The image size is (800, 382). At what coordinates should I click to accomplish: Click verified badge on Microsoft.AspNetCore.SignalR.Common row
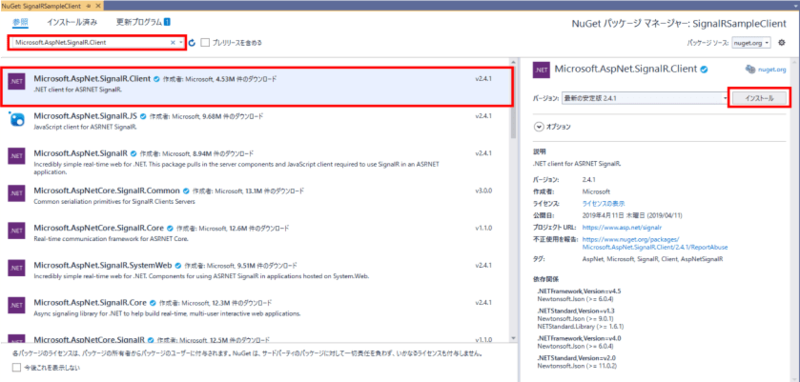186,191
